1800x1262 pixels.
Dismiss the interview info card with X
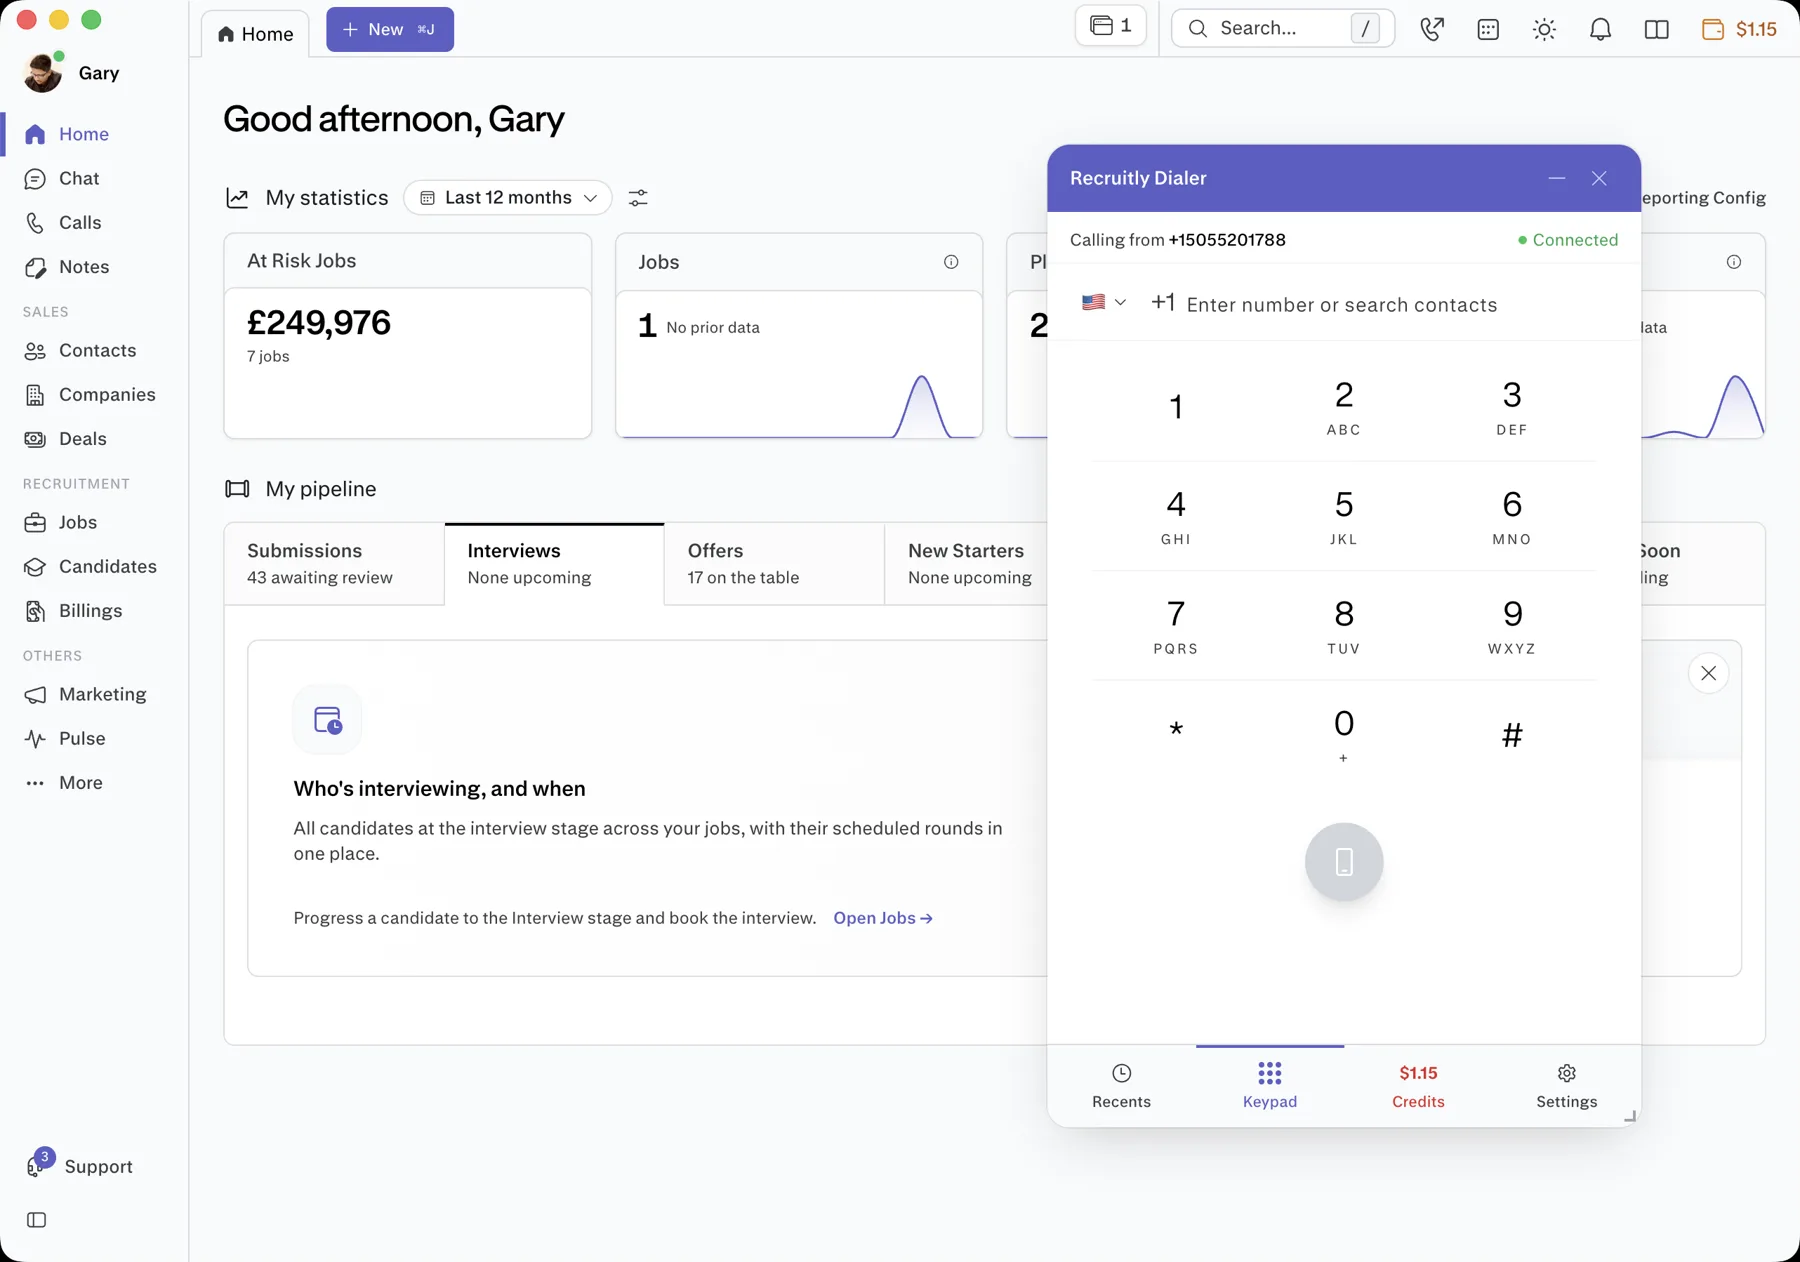[x=1708, y=673]
